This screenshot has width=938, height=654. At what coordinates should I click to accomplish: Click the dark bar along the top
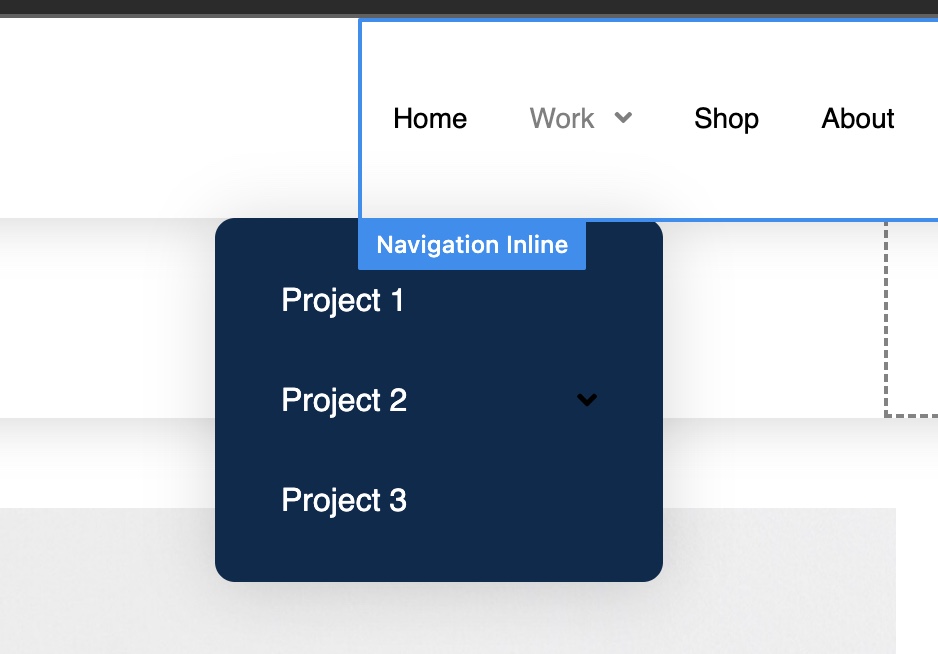[x=469, y=8]
